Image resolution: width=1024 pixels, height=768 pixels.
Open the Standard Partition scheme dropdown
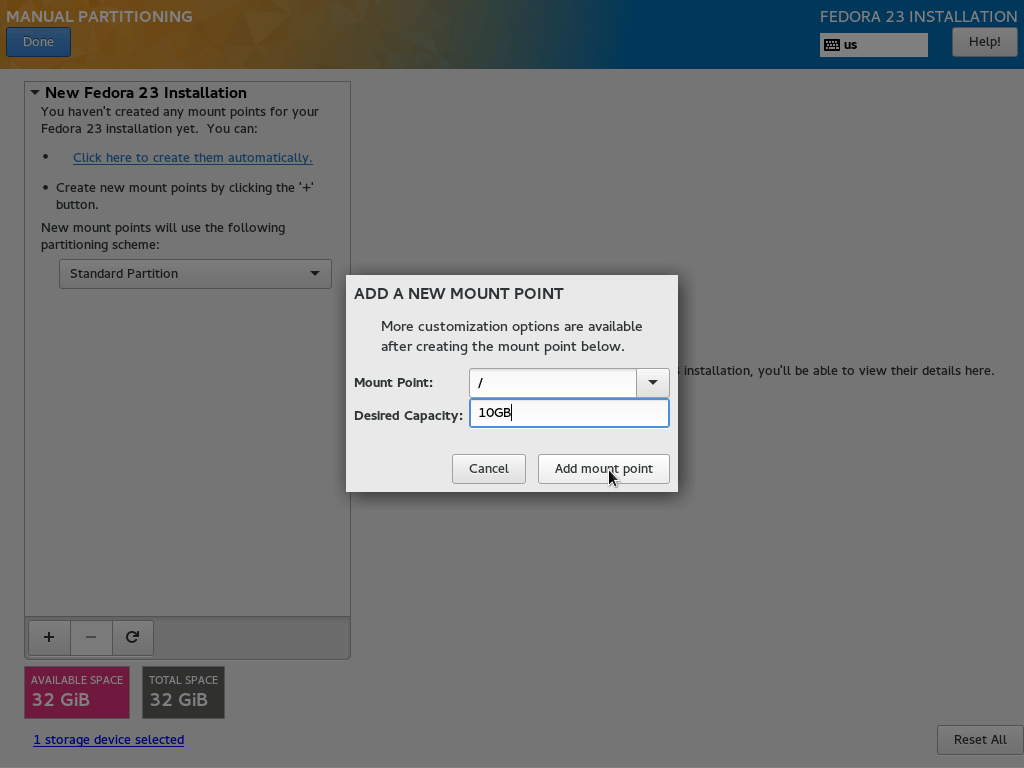coord(195,274)
